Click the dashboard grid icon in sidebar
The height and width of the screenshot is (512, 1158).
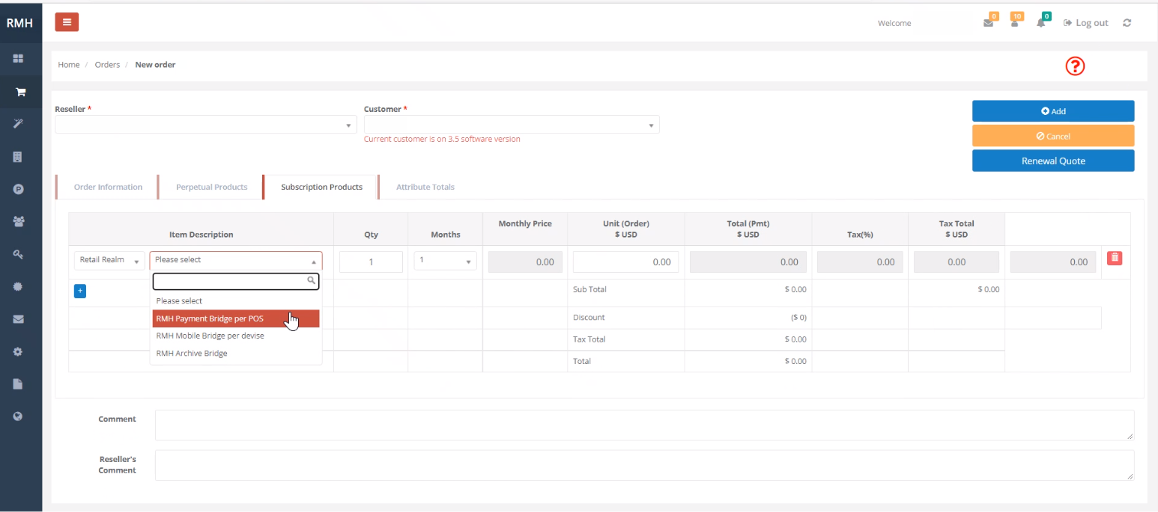point(19,59)
